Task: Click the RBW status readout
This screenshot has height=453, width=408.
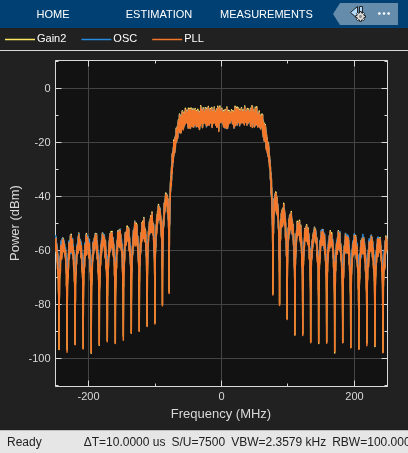Action: [370, 442]
